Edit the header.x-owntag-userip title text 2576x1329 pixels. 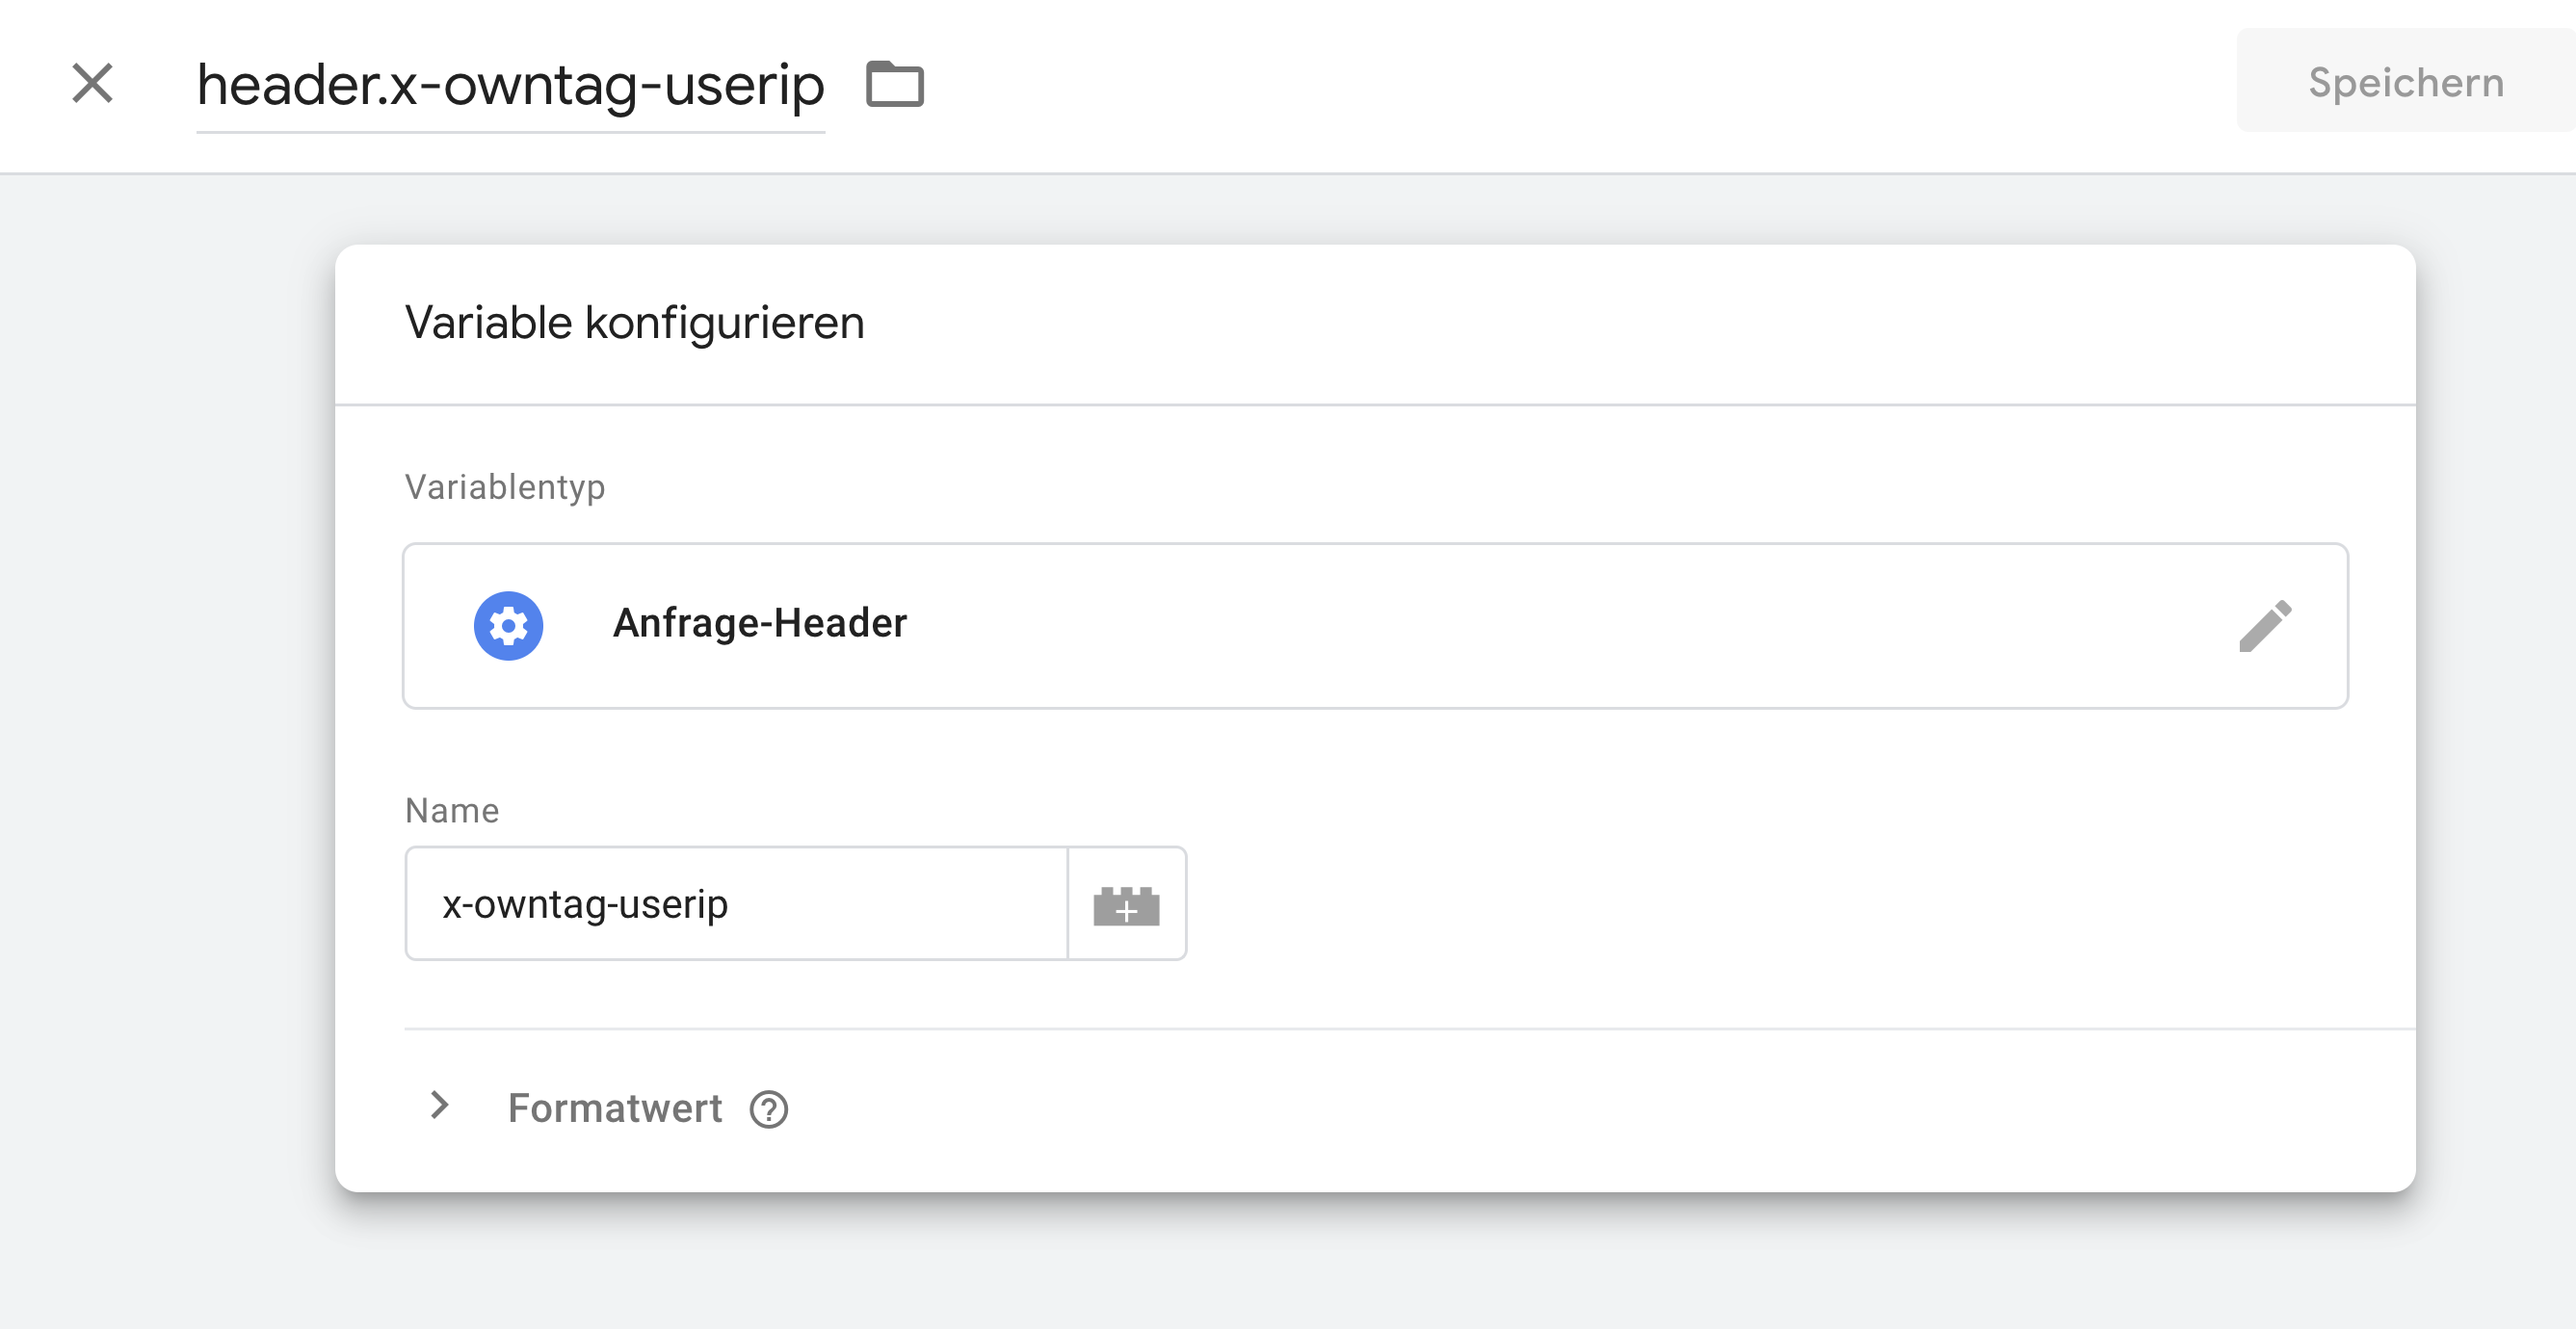(510, 85)
